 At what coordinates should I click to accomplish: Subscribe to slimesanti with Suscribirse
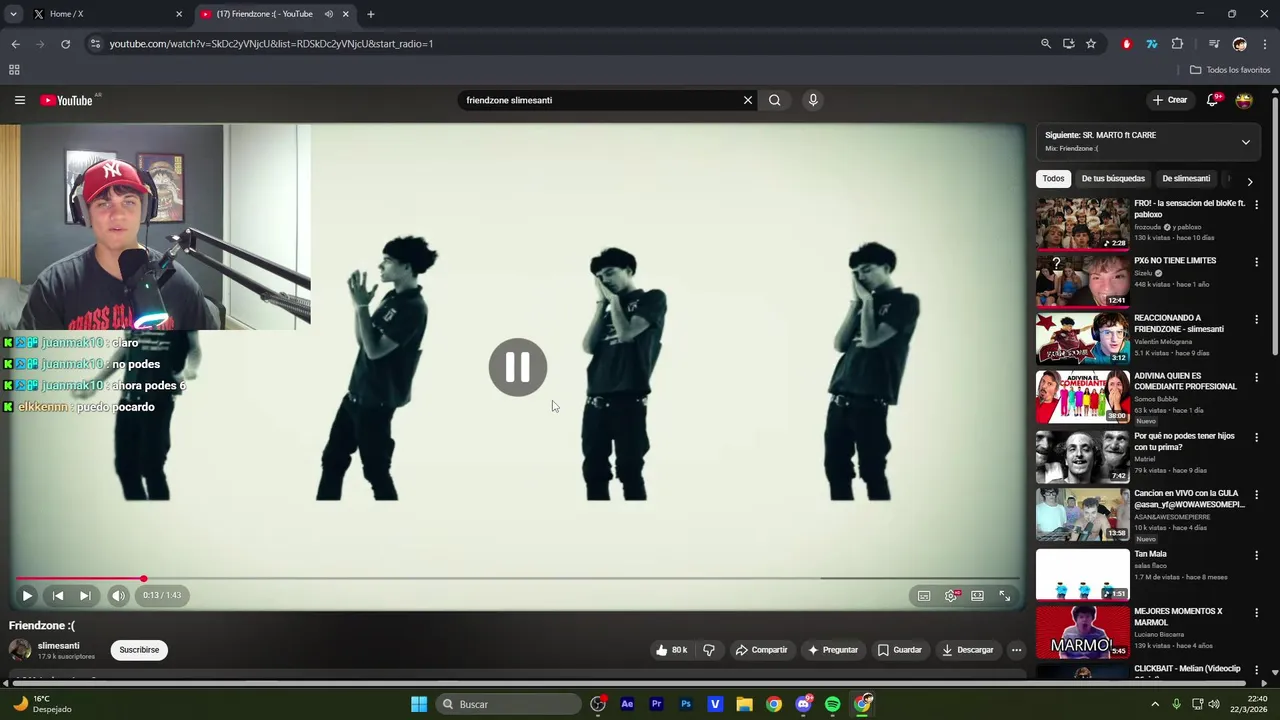(139, 650)
